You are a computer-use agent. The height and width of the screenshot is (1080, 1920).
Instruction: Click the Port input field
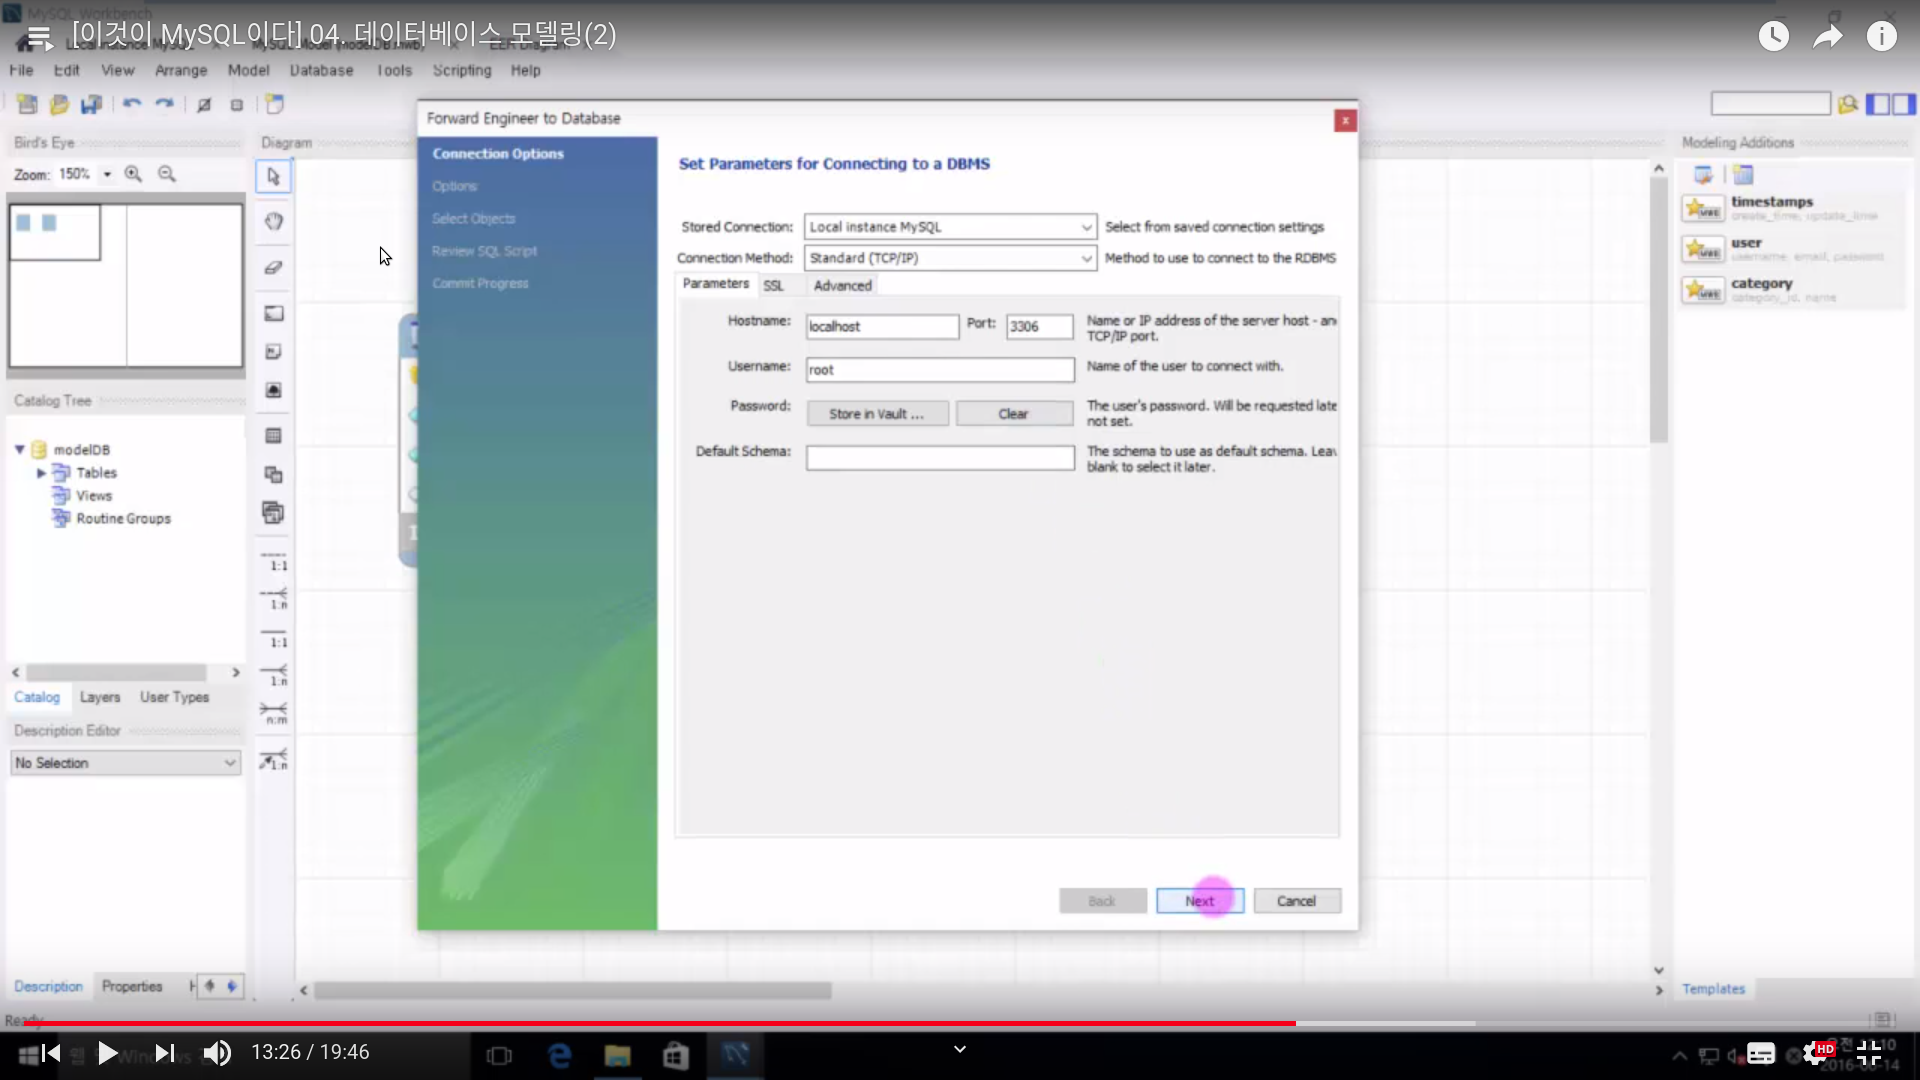tap(1039, 327)
